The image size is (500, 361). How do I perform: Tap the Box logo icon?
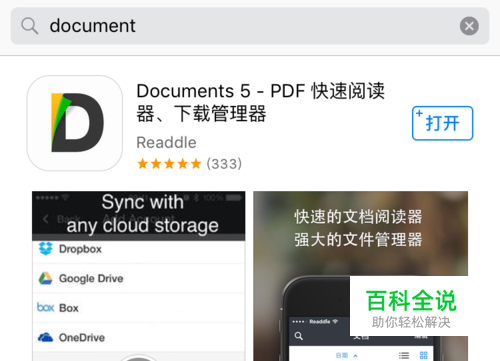45,307
